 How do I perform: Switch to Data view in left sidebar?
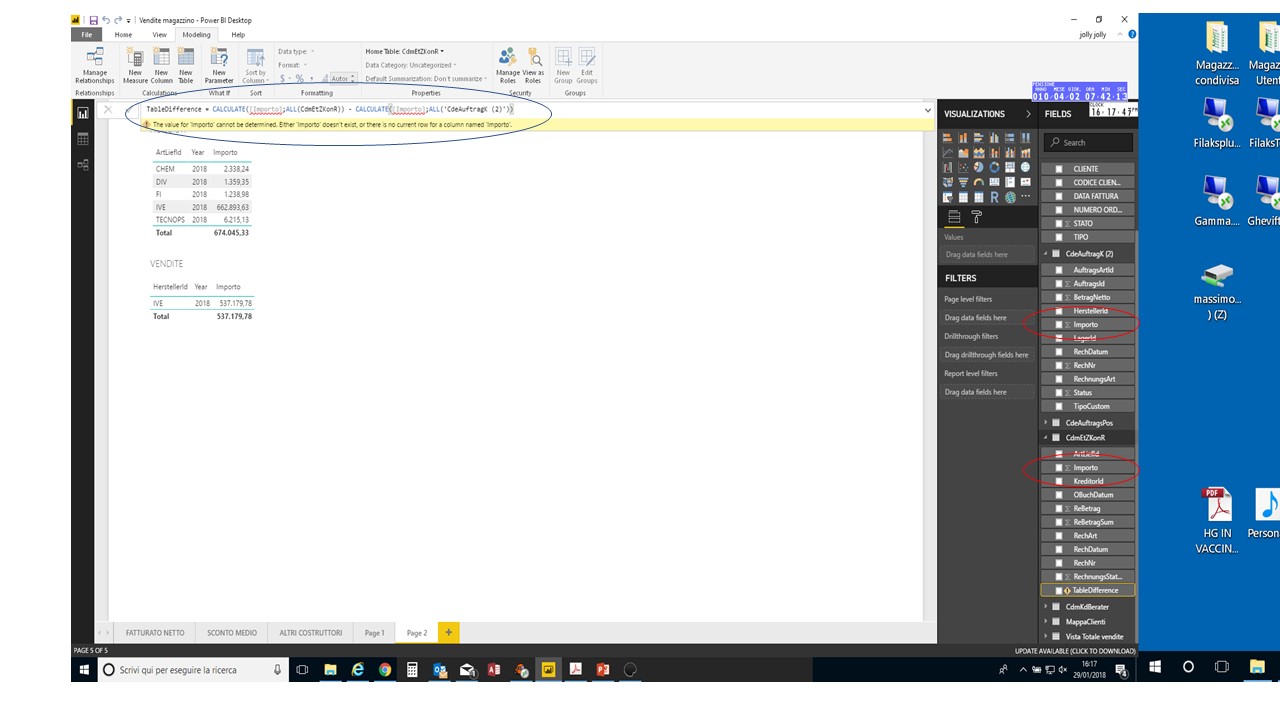(83, 139)
